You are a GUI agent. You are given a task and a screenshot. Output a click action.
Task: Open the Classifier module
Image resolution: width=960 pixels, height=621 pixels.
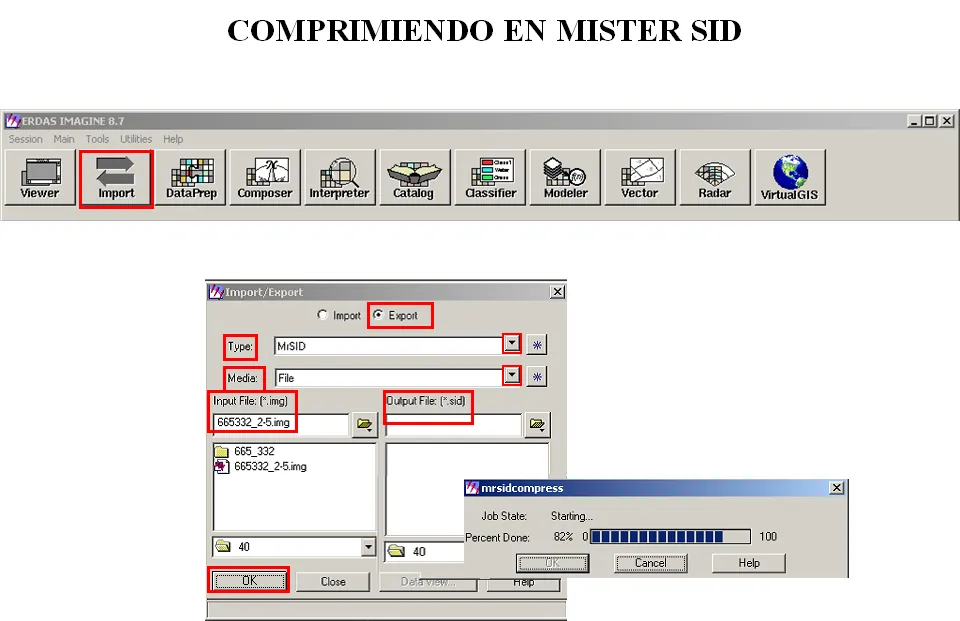[490, 178]
